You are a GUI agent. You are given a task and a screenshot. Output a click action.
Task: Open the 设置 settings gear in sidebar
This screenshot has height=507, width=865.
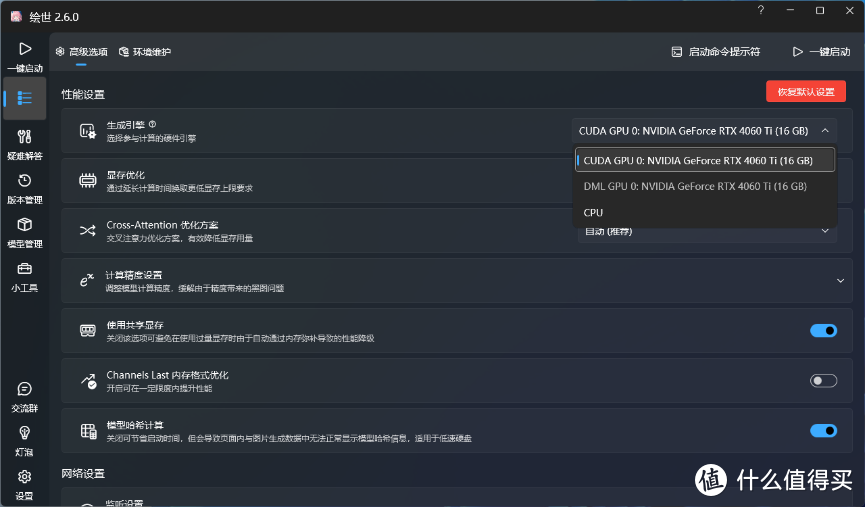(24, 484)
